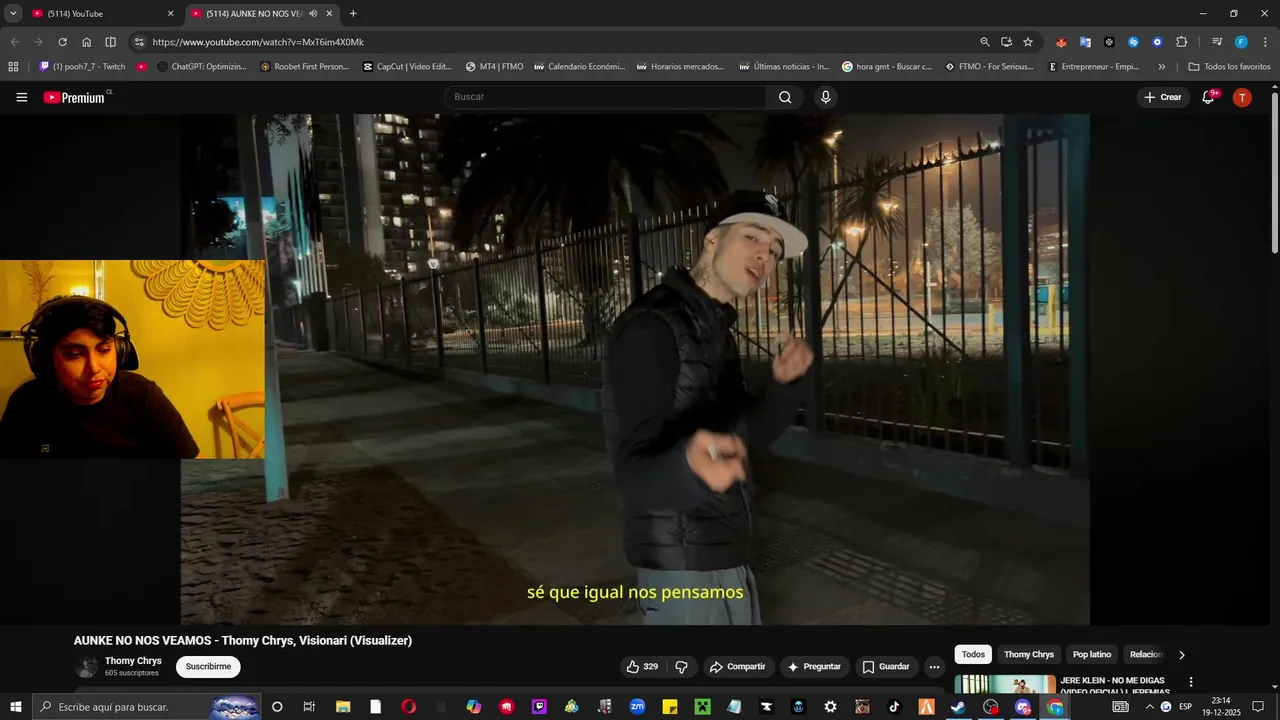Open the Thomy Chrys channel name link

133,661
